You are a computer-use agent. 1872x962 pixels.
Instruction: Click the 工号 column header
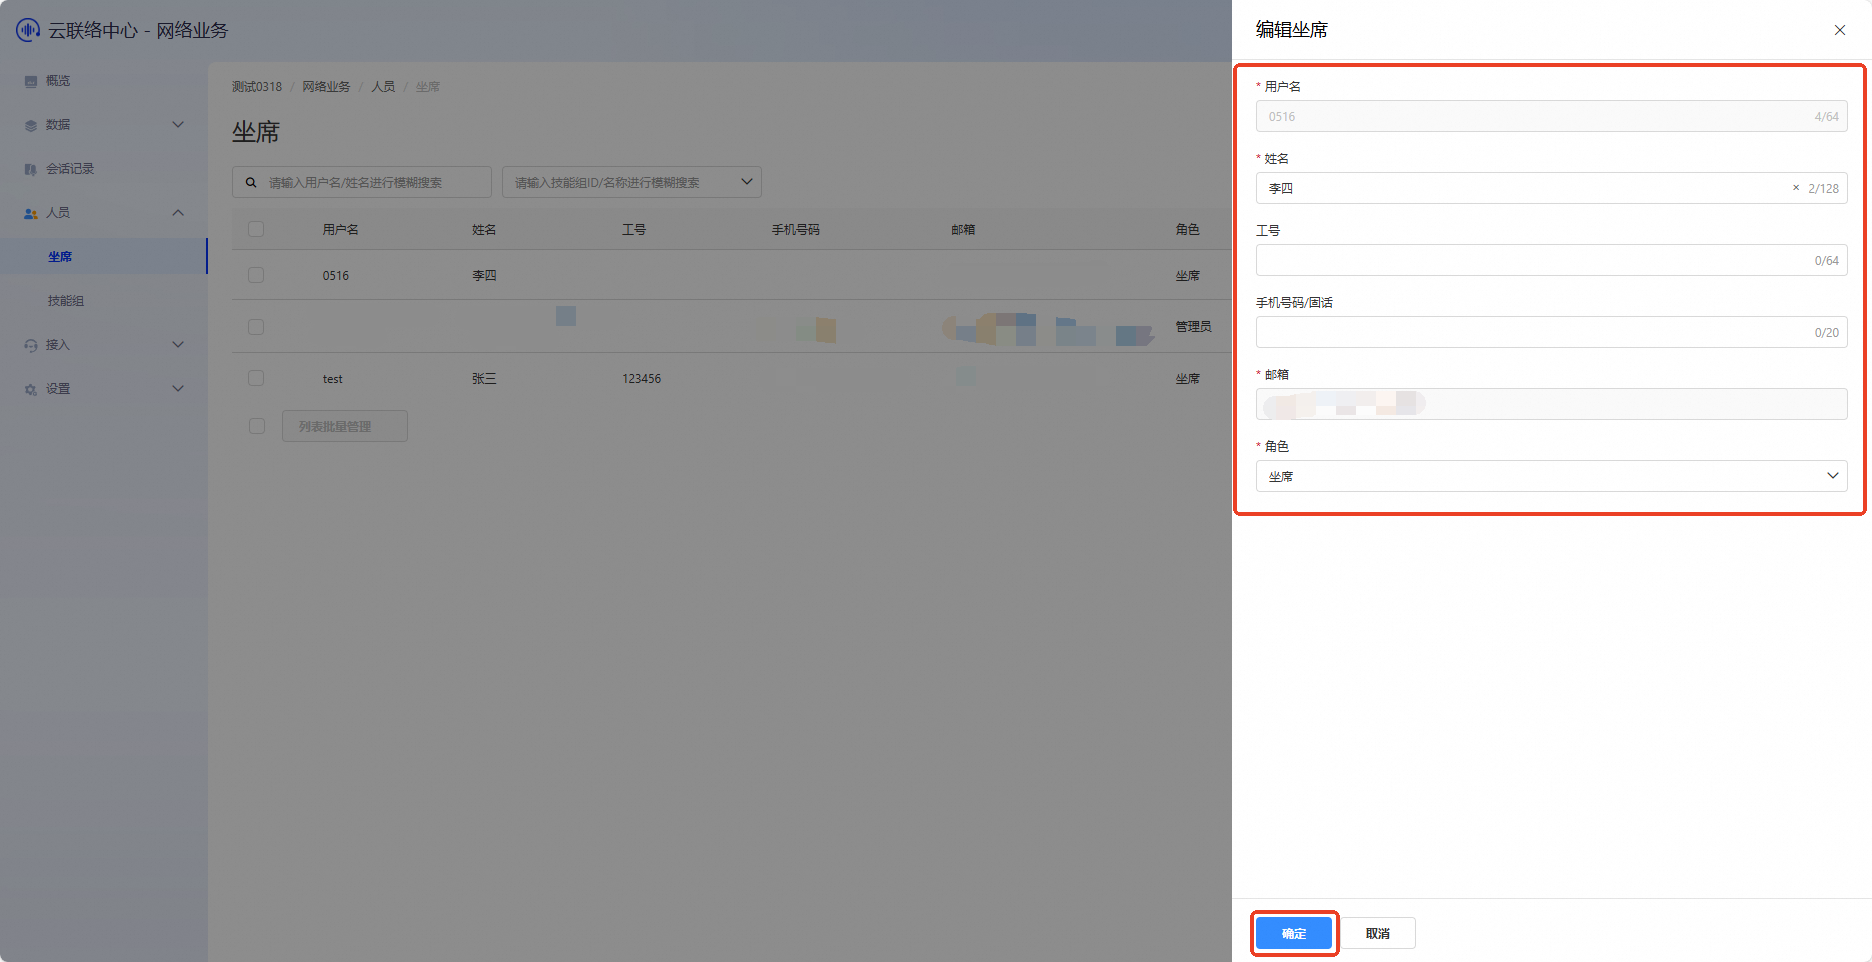coord(634,229)
